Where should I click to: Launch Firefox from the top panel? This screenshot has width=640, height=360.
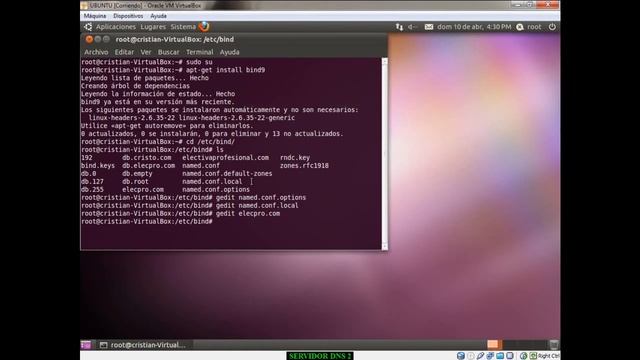204,27
